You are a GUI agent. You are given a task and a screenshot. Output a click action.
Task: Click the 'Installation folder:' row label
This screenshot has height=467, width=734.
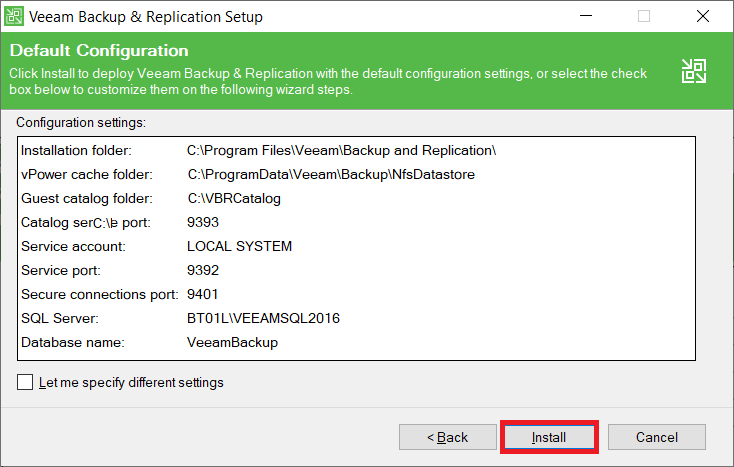coord(76,150)
